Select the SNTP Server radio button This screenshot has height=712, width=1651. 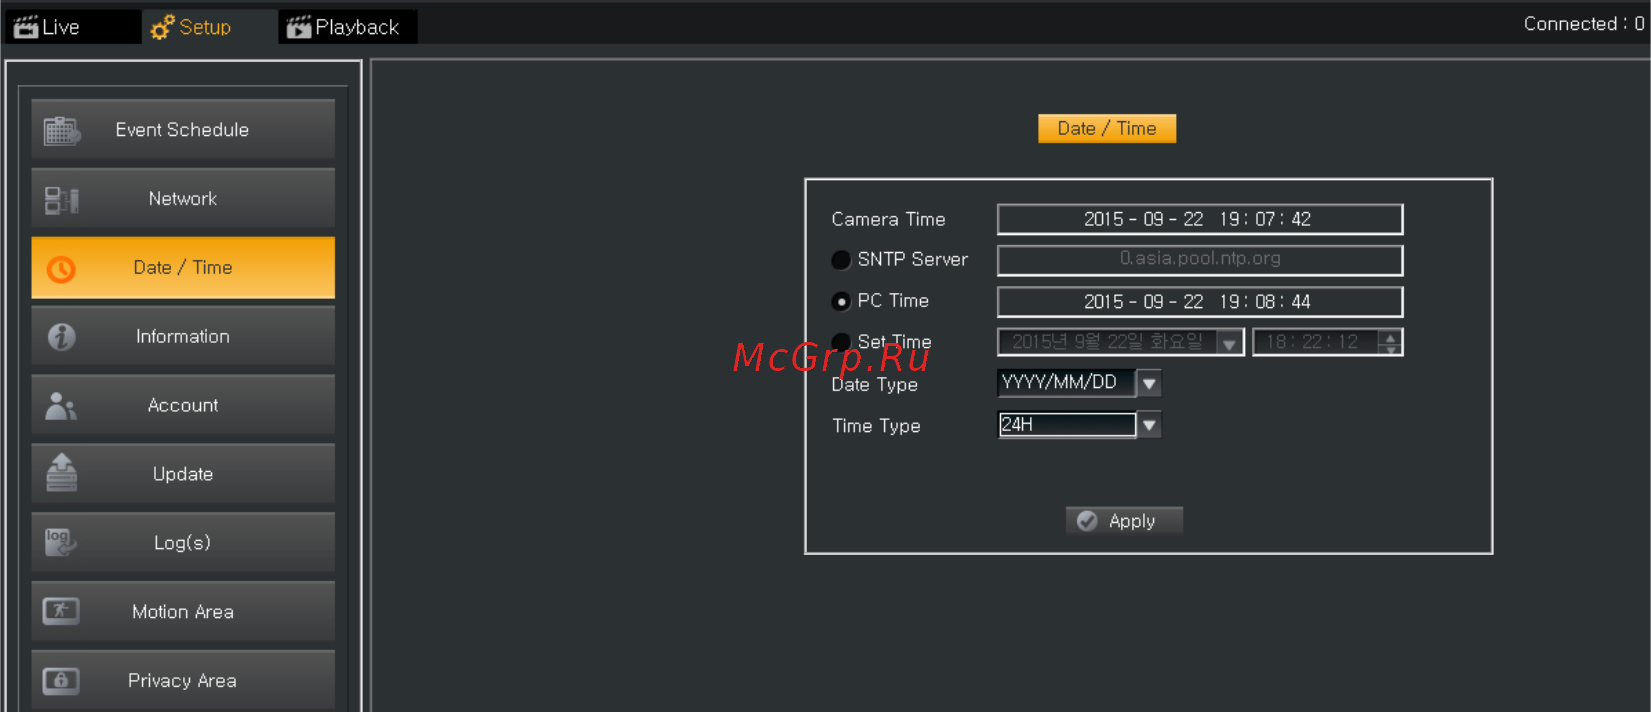(841, 260)
